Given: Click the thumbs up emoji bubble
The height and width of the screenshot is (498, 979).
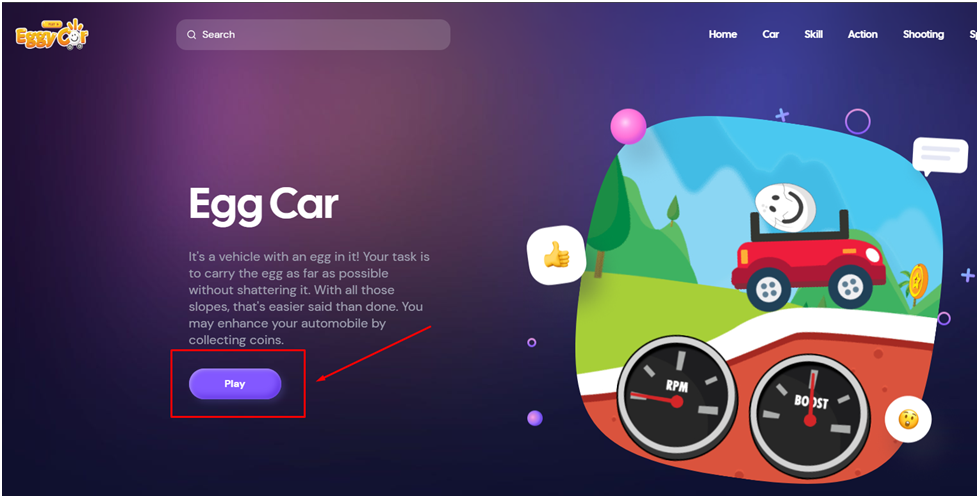Looking at the screenshot, I should point(556,255).
